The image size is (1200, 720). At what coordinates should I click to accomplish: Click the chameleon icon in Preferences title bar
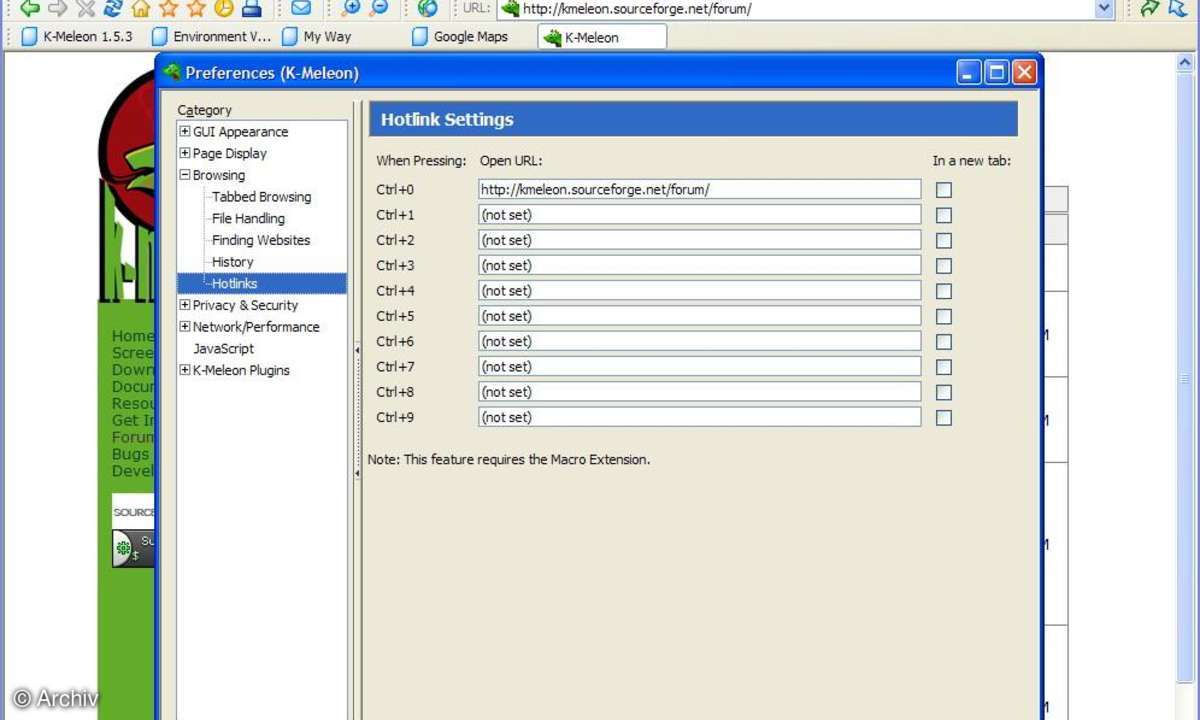point(172,72)
